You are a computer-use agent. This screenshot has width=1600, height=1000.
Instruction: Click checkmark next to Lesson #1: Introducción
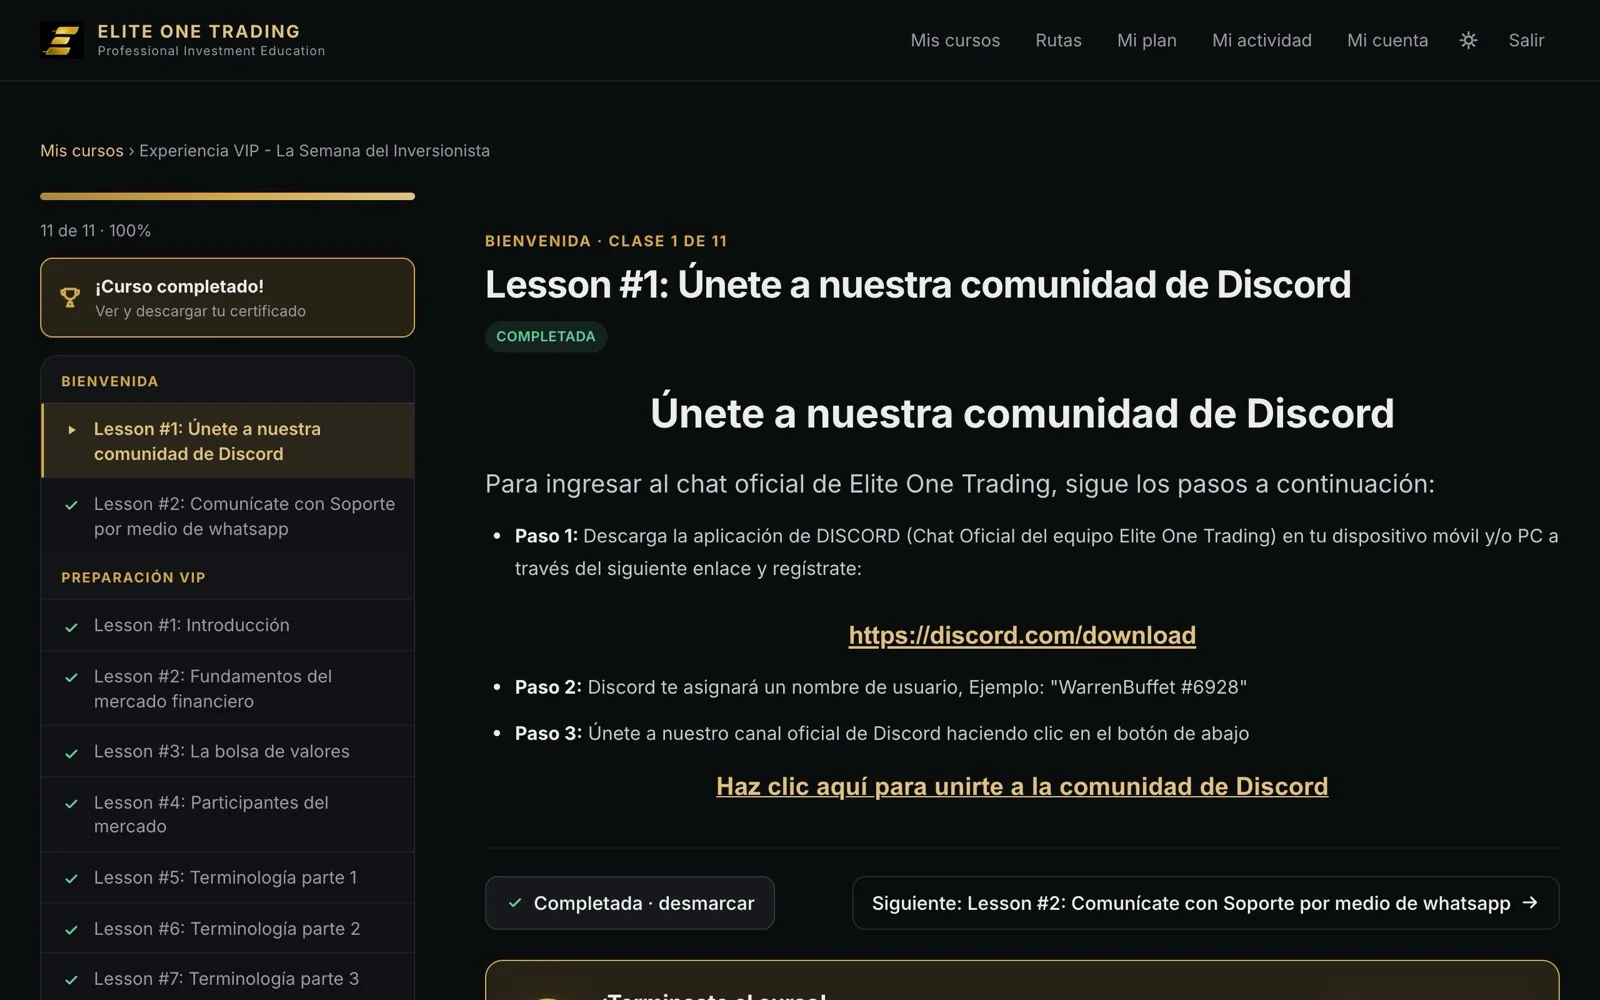[x=71, y=627]
